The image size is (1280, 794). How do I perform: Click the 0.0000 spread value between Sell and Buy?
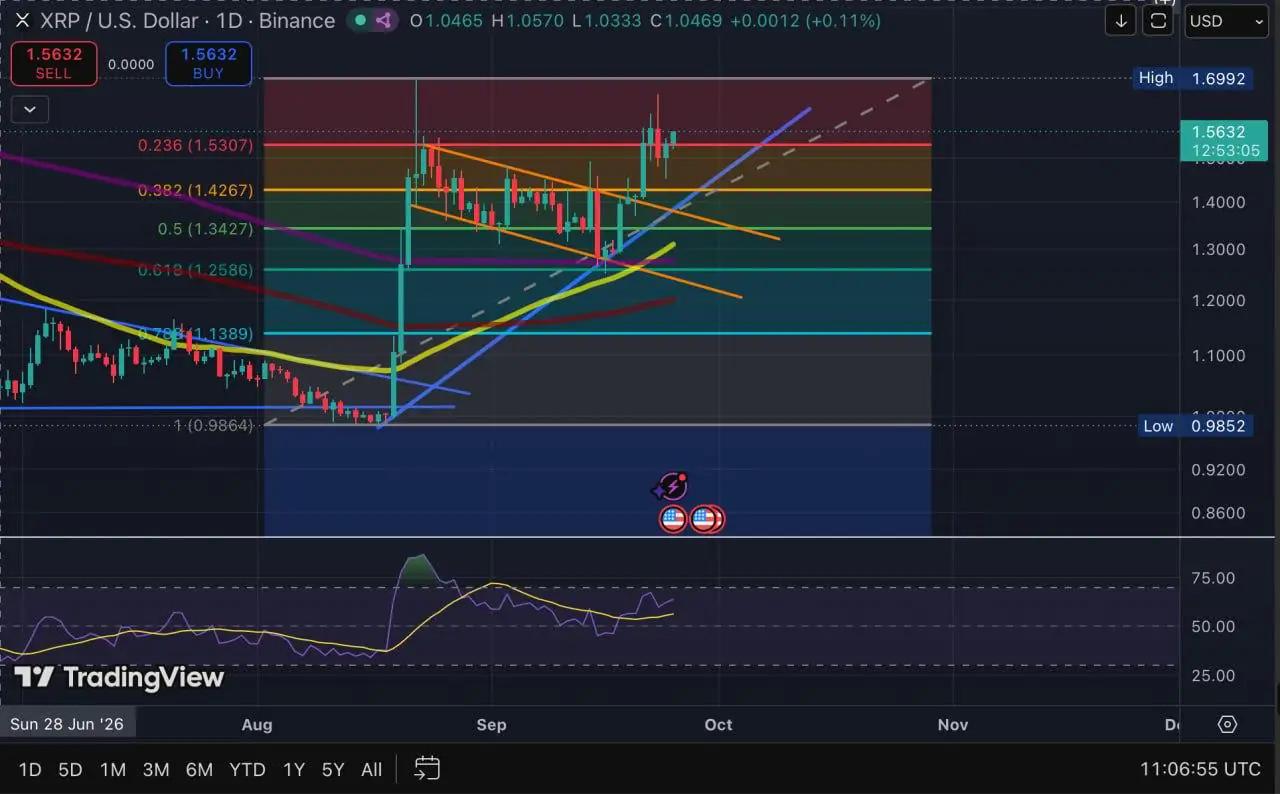131,64
